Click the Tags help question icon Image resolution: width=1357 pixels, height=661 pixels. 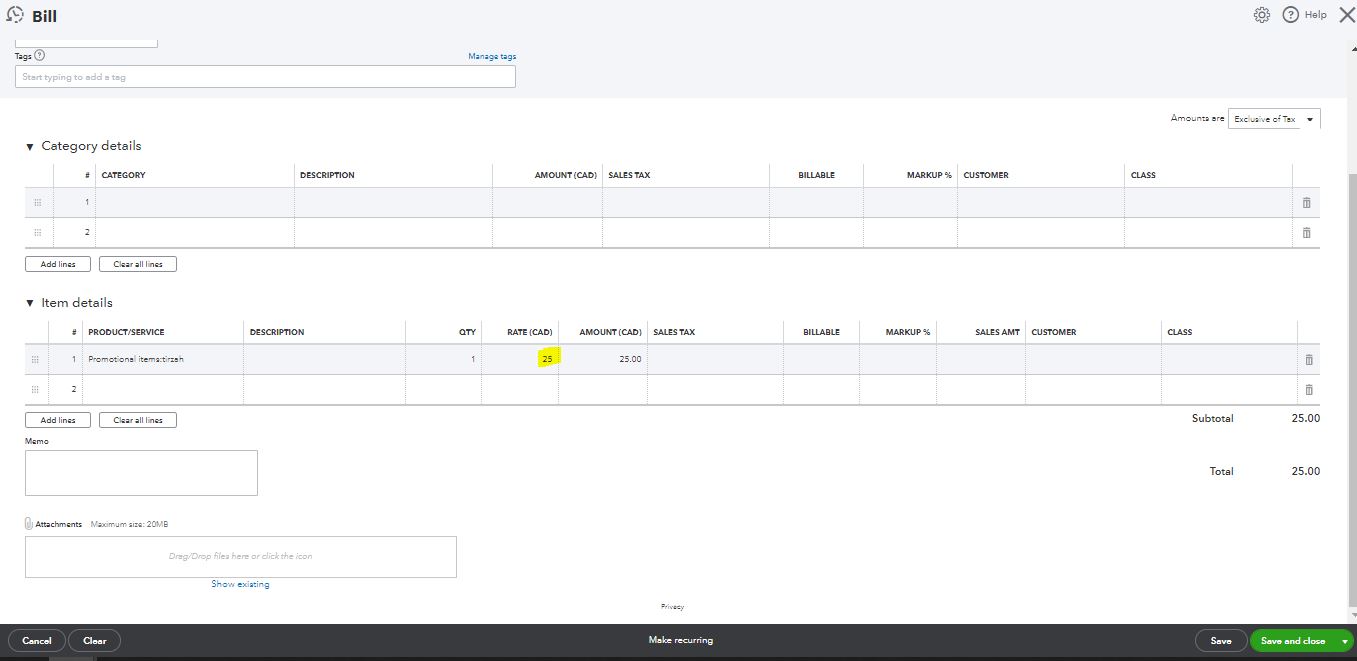pyautogui.click(x=40, y=56)
